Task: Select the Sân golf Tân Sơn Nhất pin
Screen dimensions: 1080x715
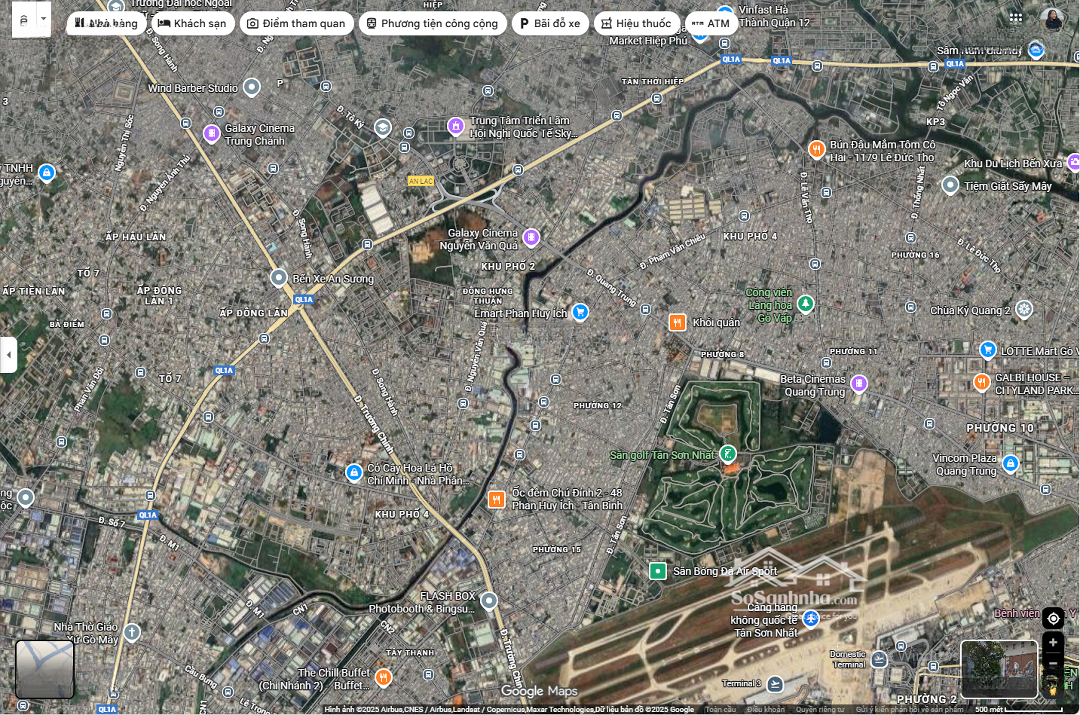Action: [728, 455]
